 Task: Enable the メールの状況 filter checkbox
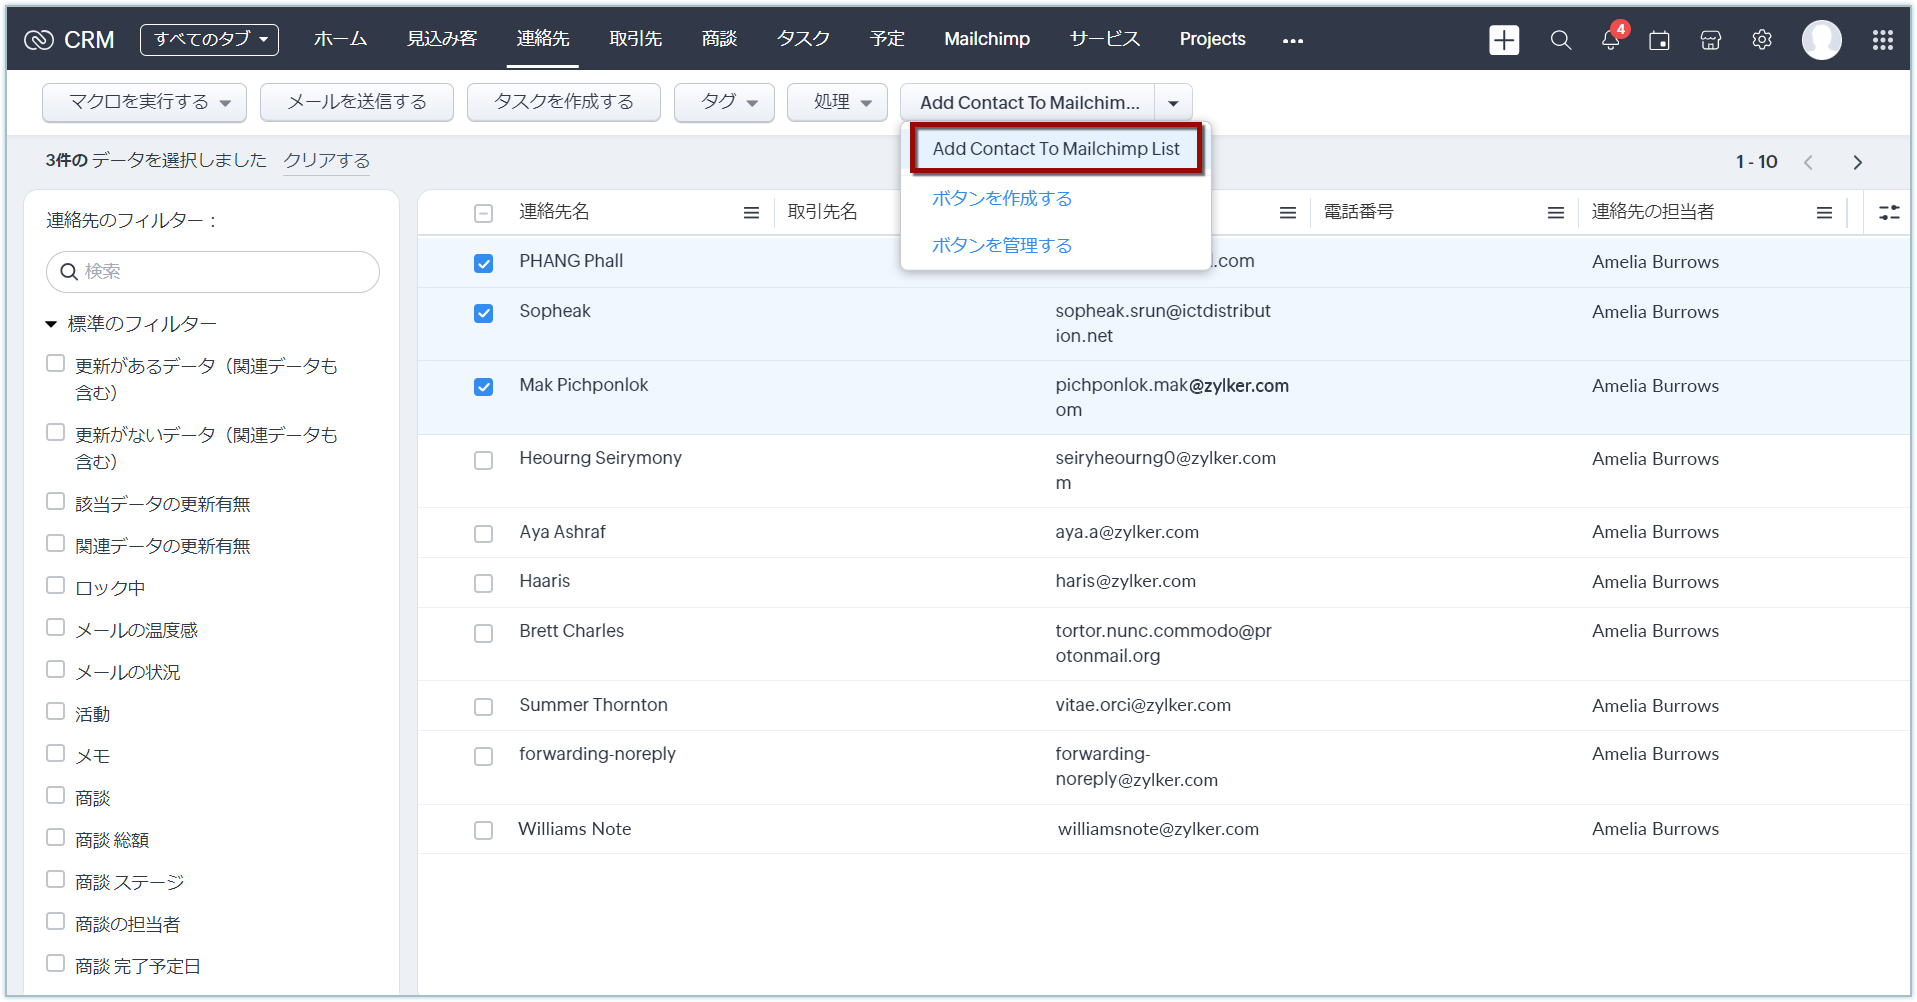pyautogui.click(x=56, y=670)
